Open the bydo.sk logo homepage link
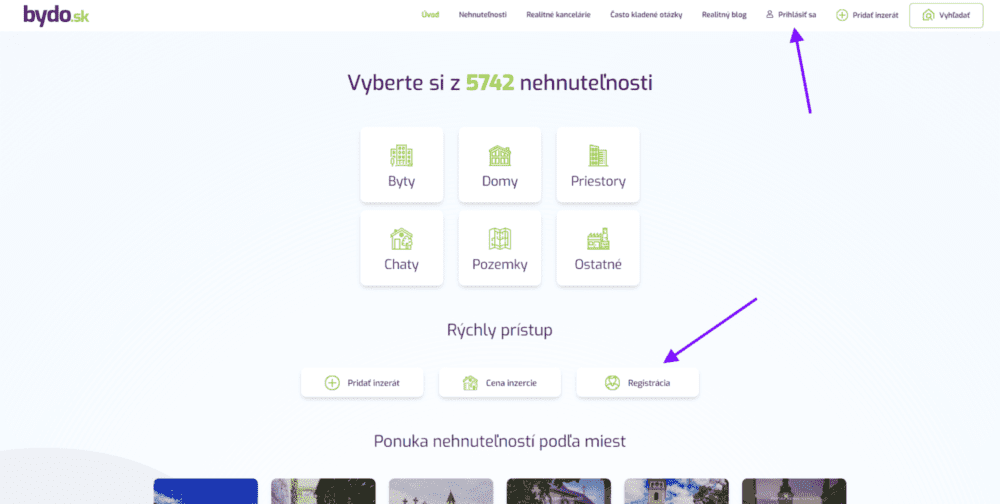The height and width of the screenshot is (504, 1000). tap(57, 15)
